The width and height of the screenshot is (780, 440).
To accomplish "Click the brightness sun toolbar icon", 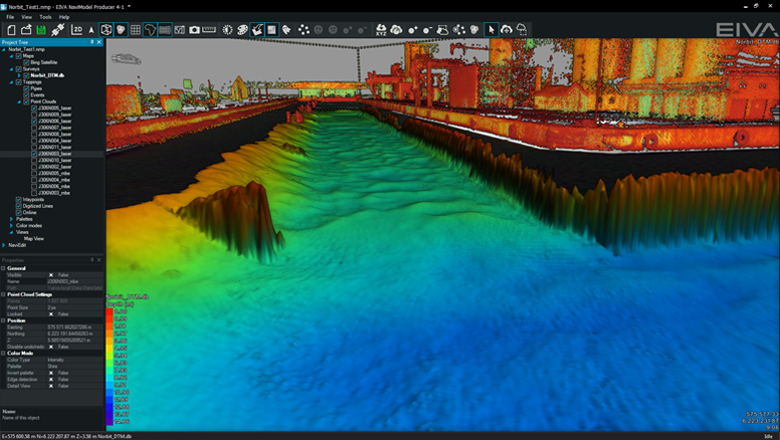I will 227,30.
